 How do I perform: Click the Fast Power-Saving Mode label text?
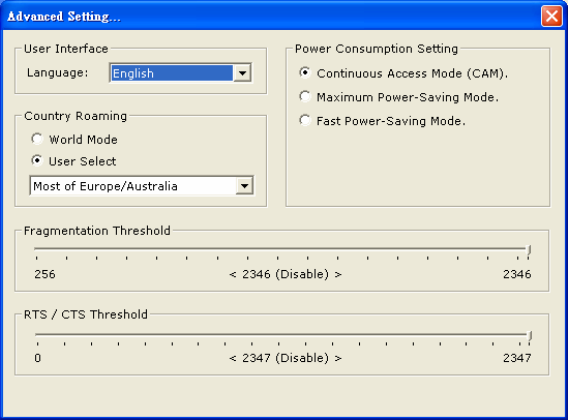tap(391, 121)
